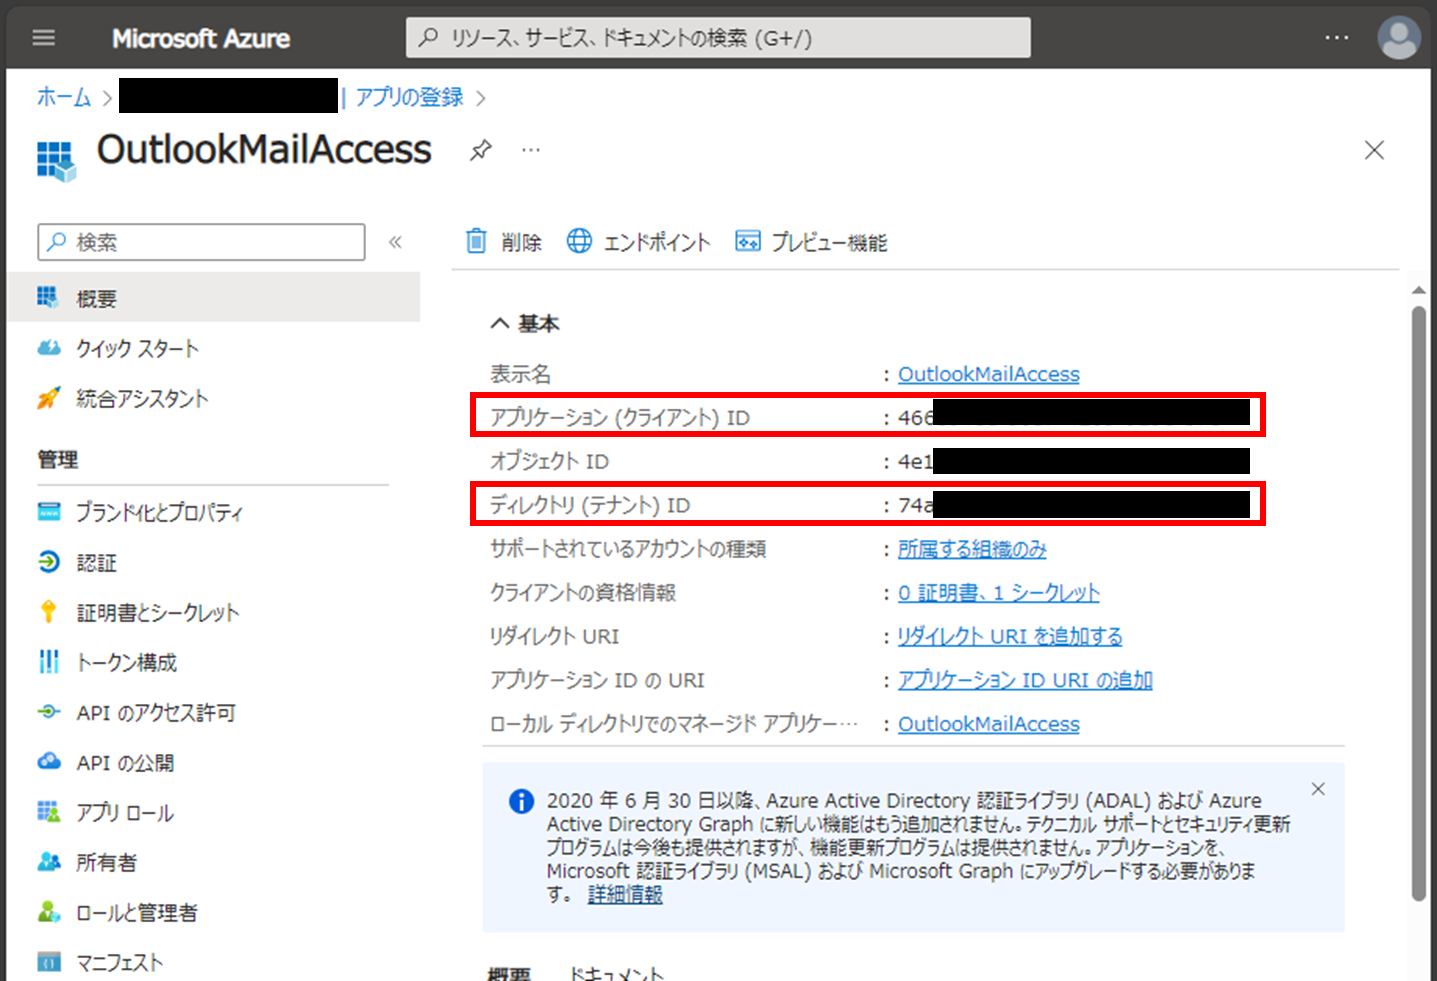This screenshot has width=1437, height=981.
Task: Open the top bar ellipsis menu
Action: pos(1336,38)
